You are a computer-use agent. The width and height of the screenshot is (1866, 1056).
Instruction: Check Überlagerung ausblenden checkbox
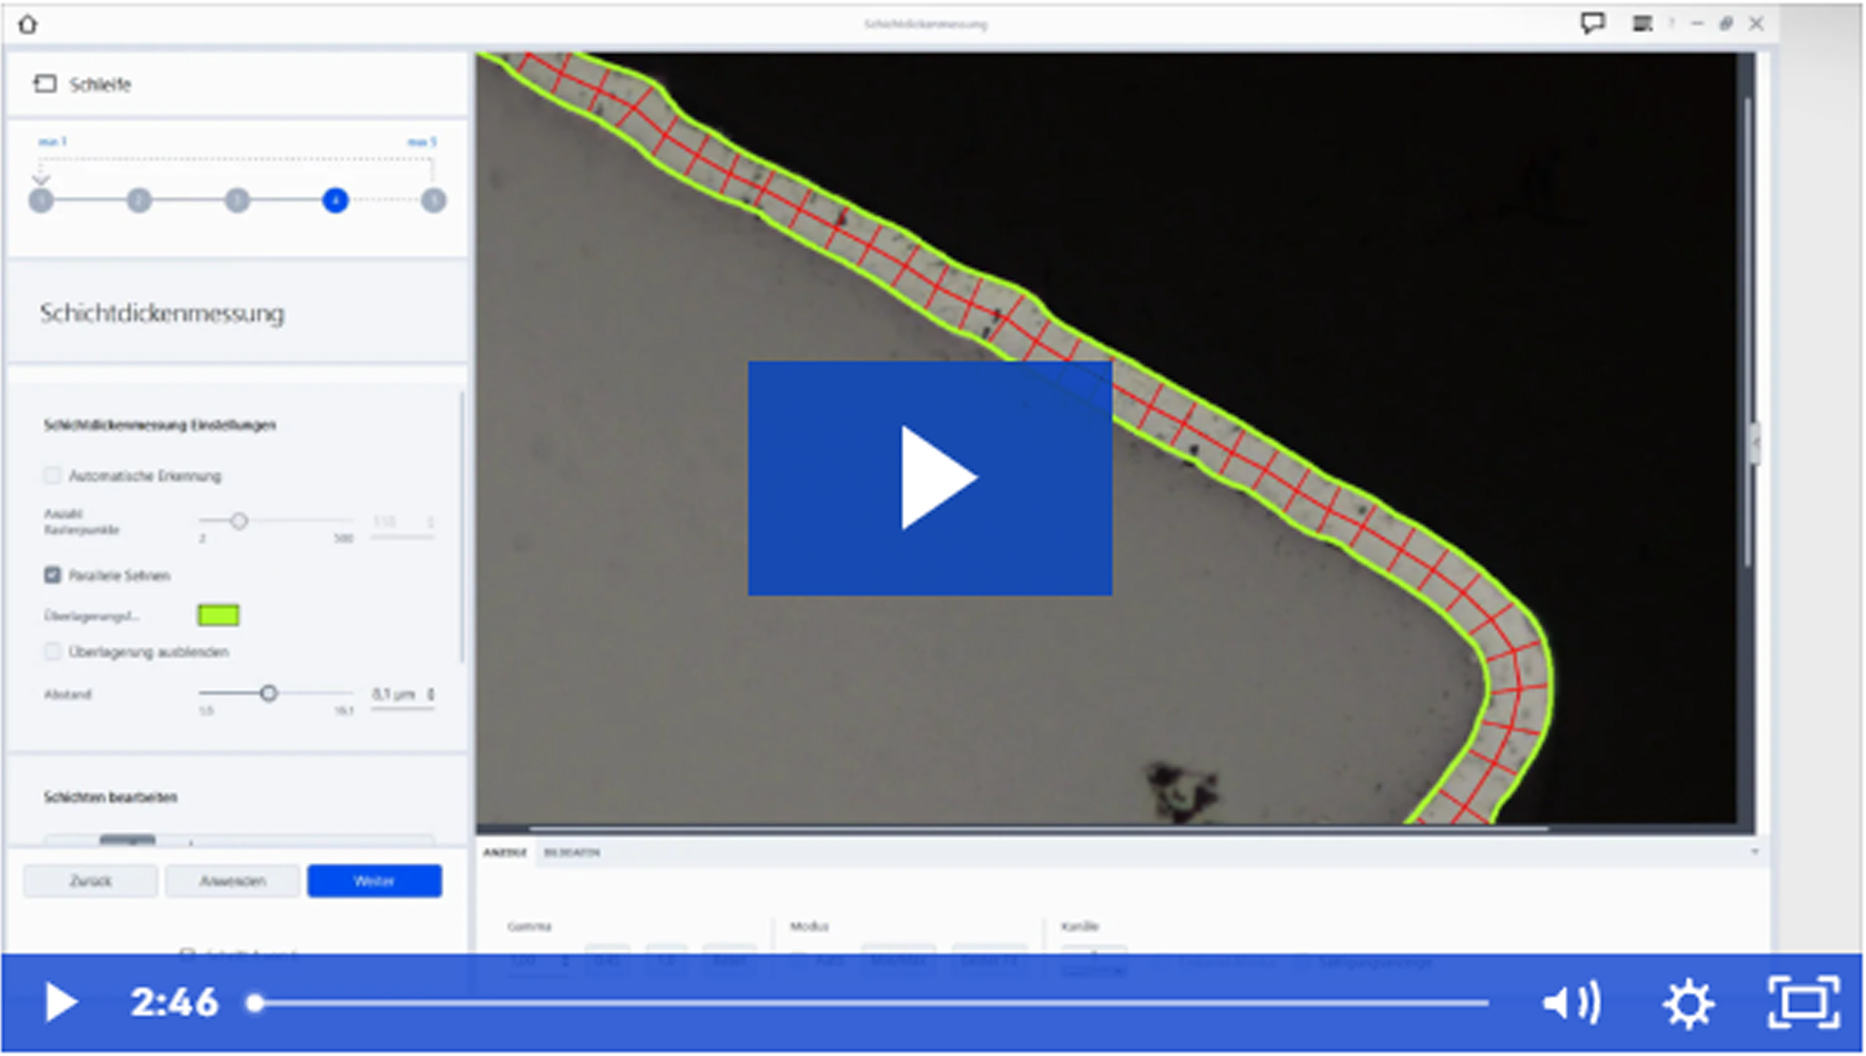point(52,652)
